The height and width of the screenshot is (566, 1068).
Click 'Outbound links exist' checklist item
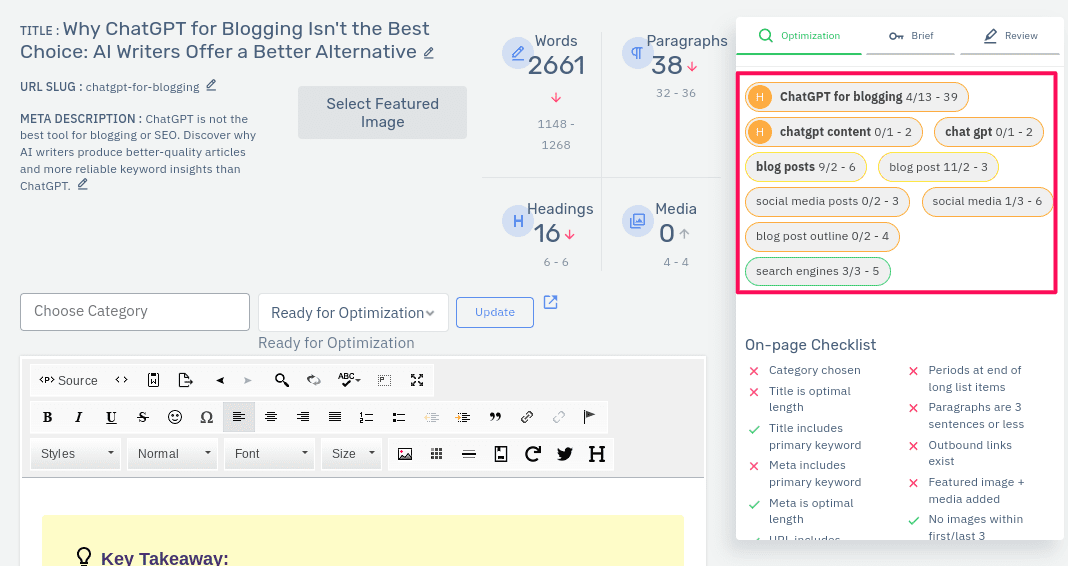click(x=970, y=453)
